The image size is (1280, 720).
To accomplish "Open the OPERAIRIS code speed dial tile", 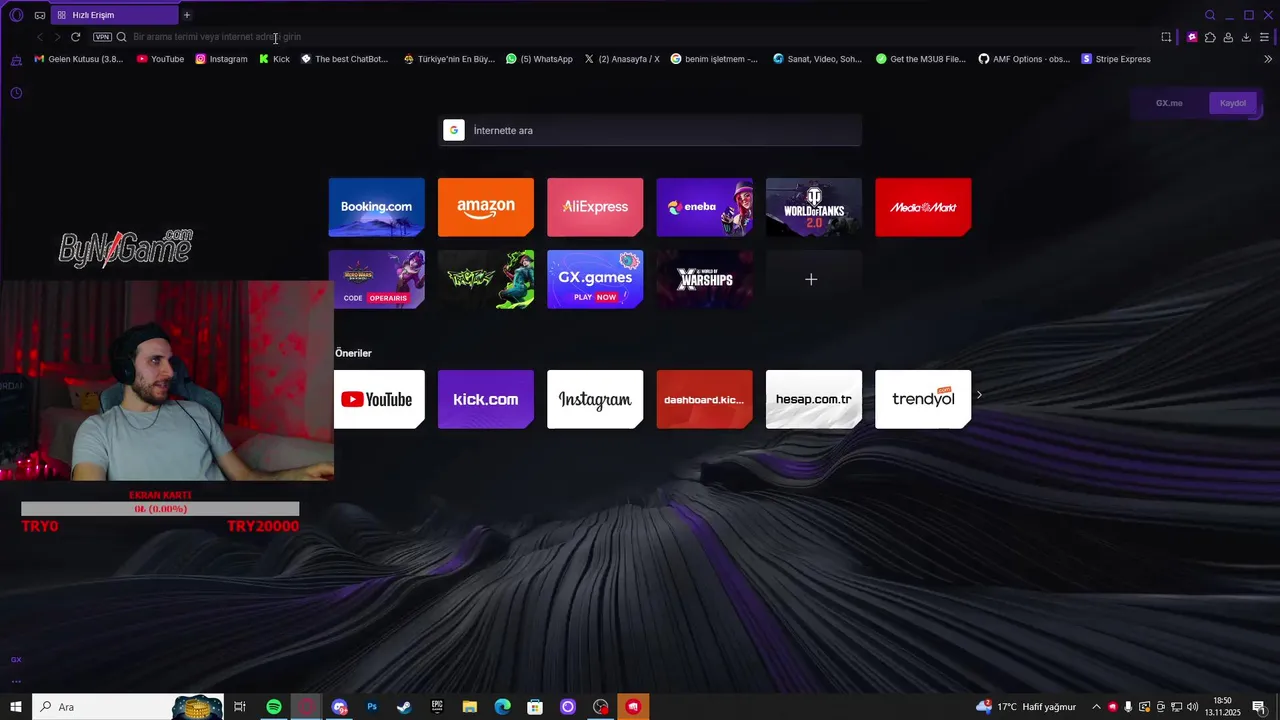I will point(377,279).
